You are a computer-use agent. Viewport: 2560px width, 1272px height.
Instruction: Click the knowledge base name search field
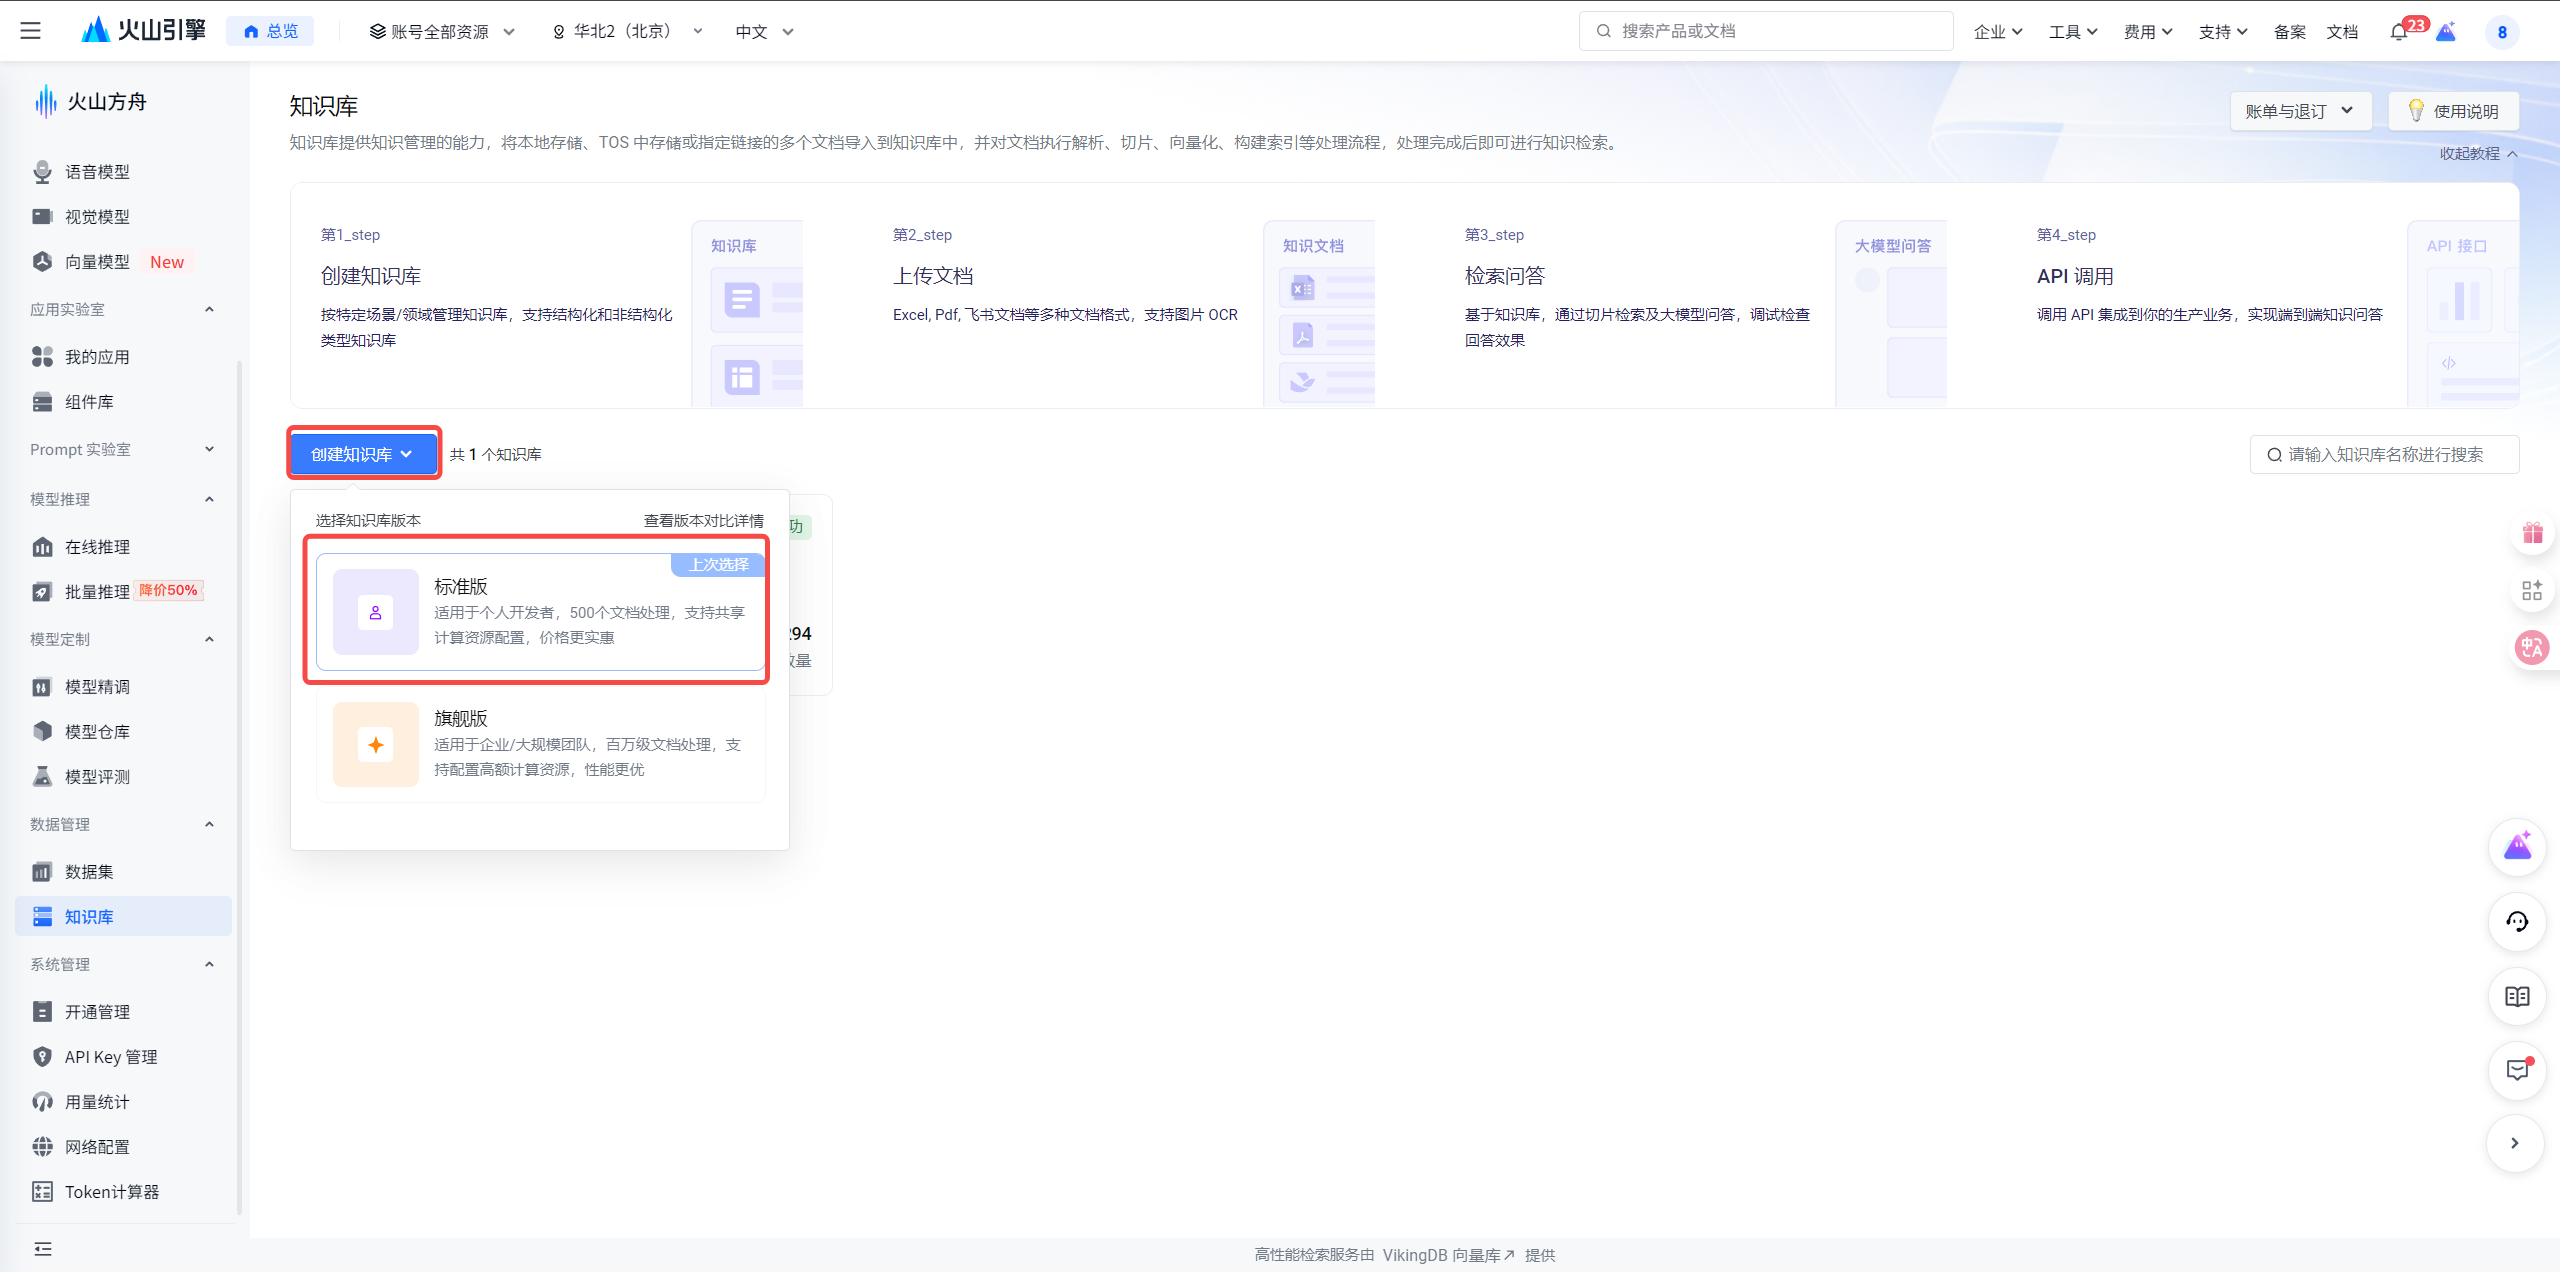[x=2384, y=454]
